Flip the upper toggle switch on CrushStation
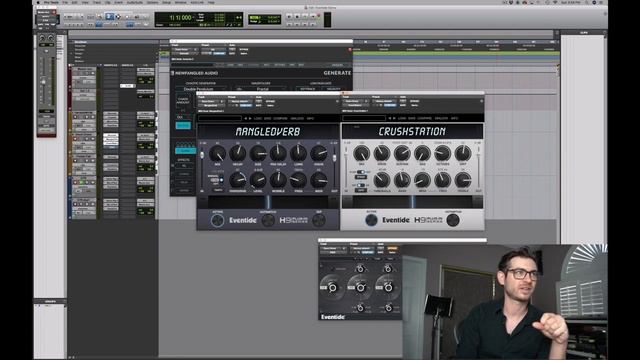Viewport: 640px width, 360px height. pos(361,172)
